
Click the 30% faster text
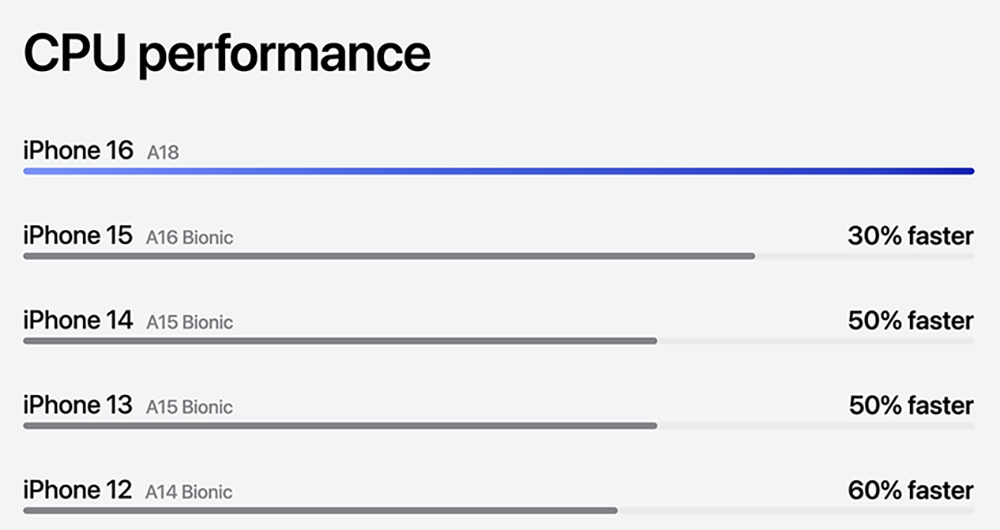point(910,236)
